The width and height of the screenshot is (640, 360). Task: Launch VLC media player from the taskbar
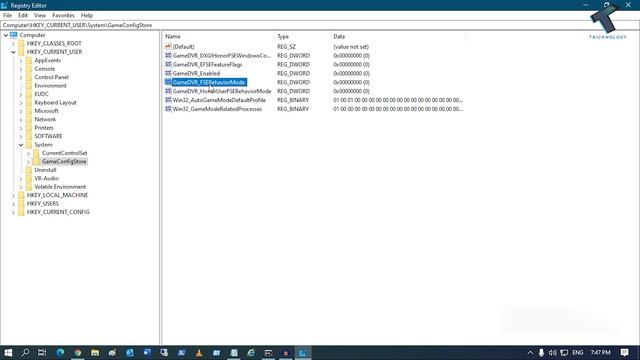coord(199,353)
